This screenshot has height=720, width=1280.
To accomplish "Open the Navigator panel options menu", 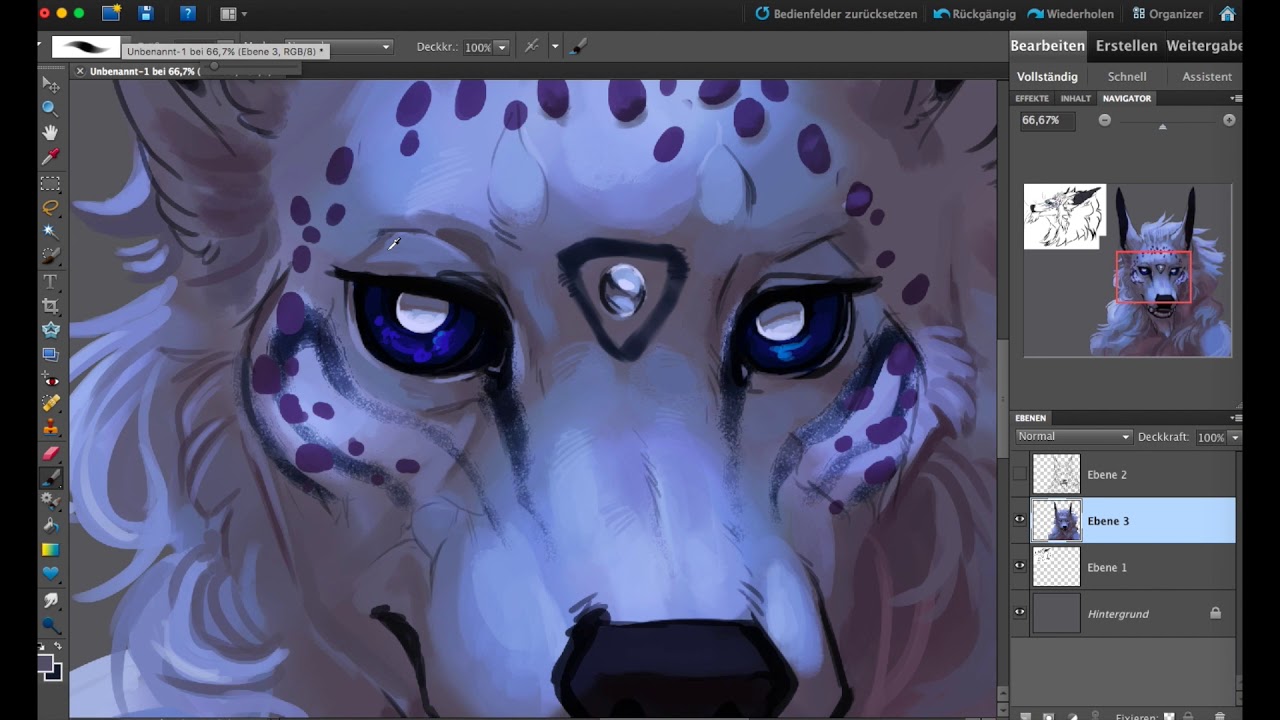I will pos(1236,98).
